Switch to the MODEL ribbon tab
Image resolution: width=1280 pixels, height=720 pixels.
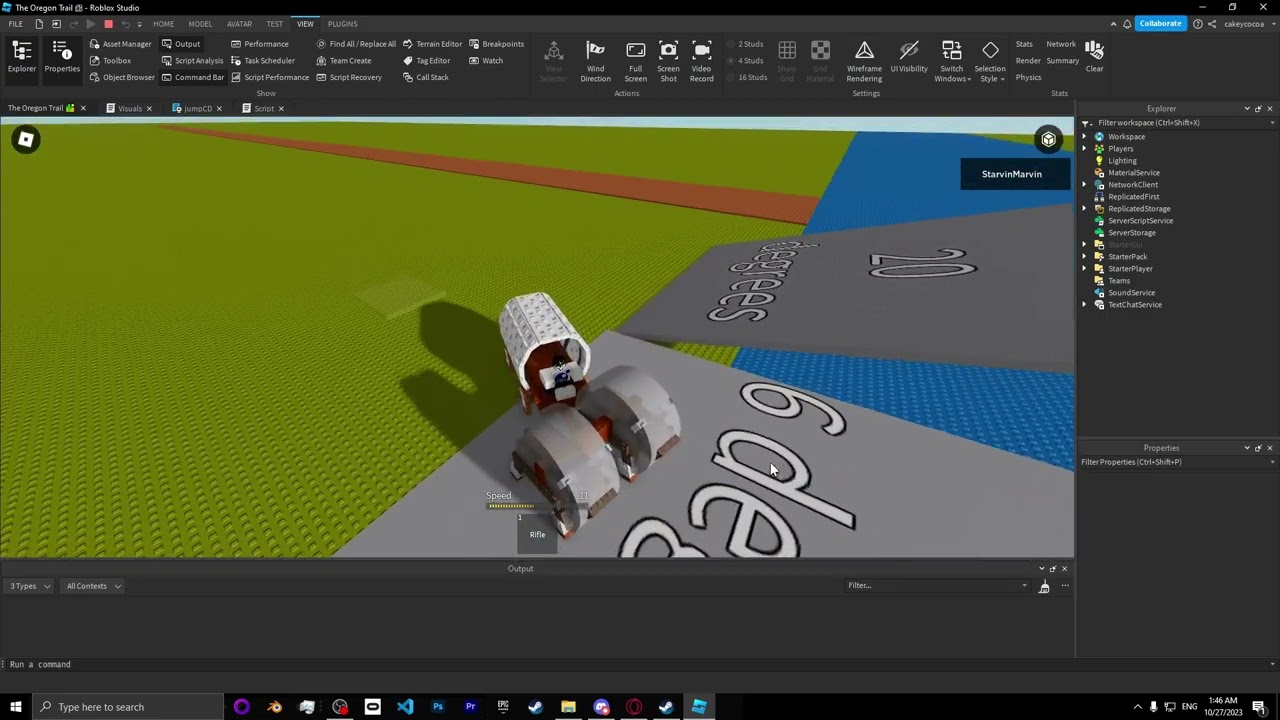coord(200,24)
